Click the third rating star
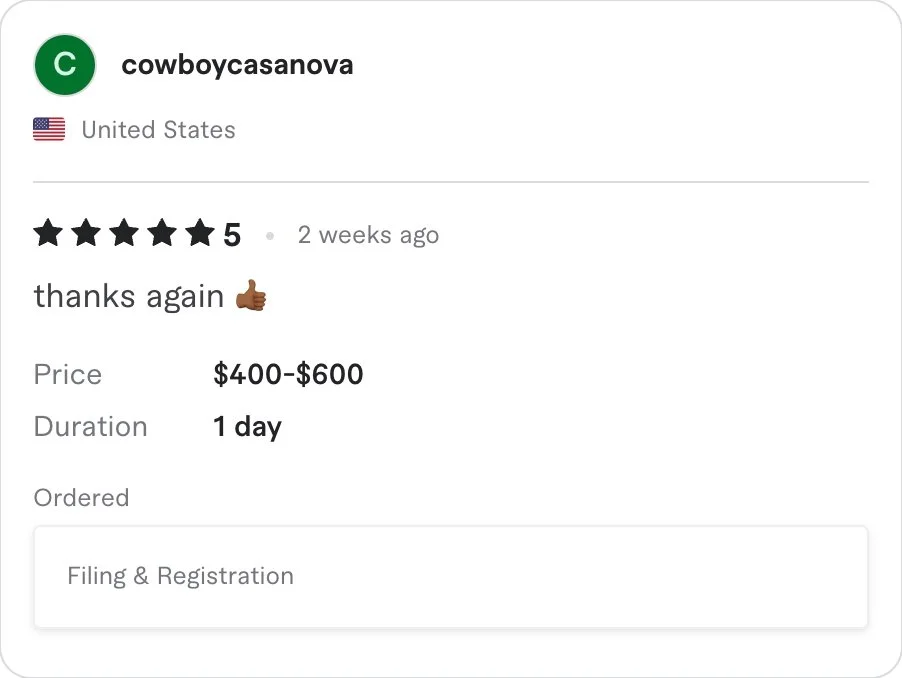 pos(124,234)
